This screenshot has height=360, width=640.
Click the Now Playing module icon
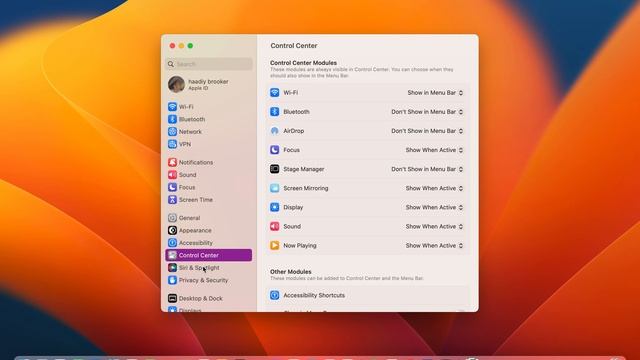(x=274, y=245)
